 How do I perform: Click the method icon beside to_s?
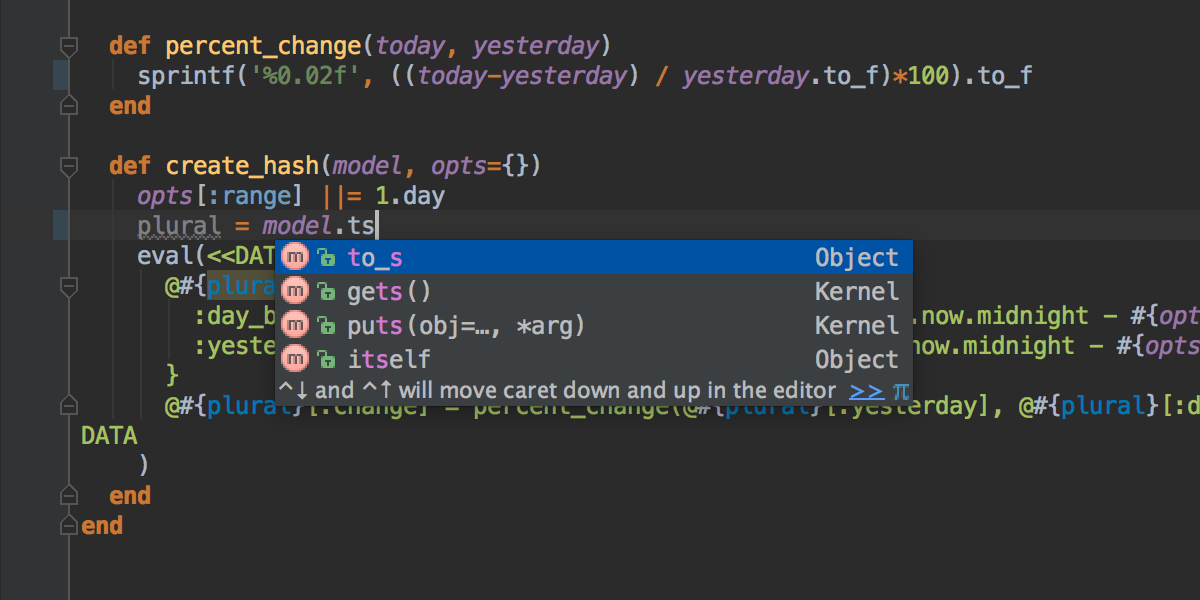coord(295,257)
